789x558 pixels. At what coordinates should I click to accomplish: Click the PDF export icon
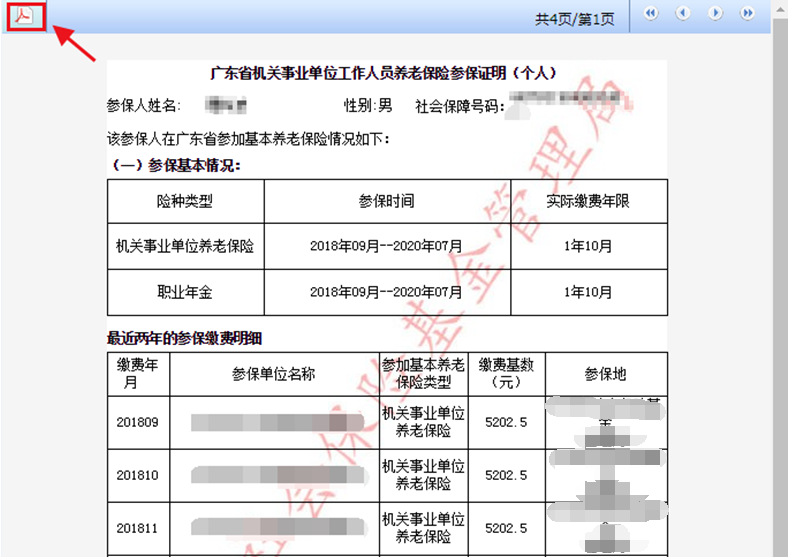(26, 16)
